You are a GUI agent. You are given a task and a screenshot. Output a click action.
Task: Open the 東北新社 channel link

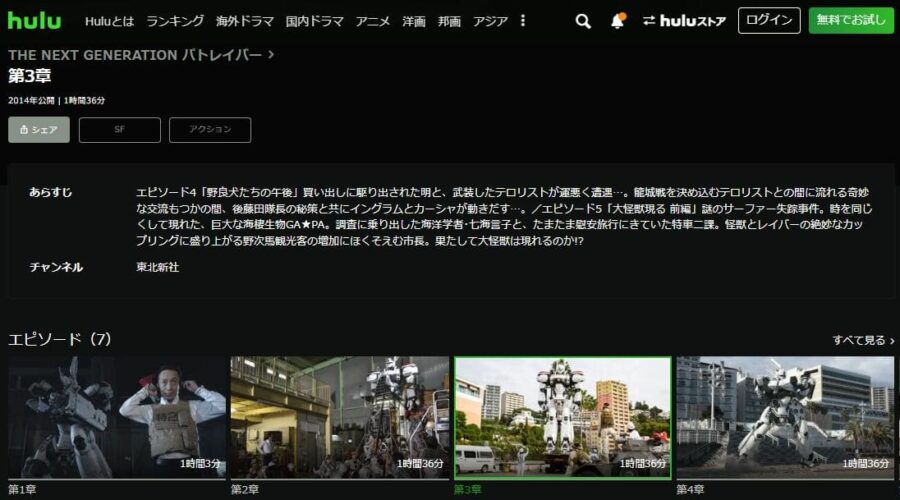tap(158, 267)
